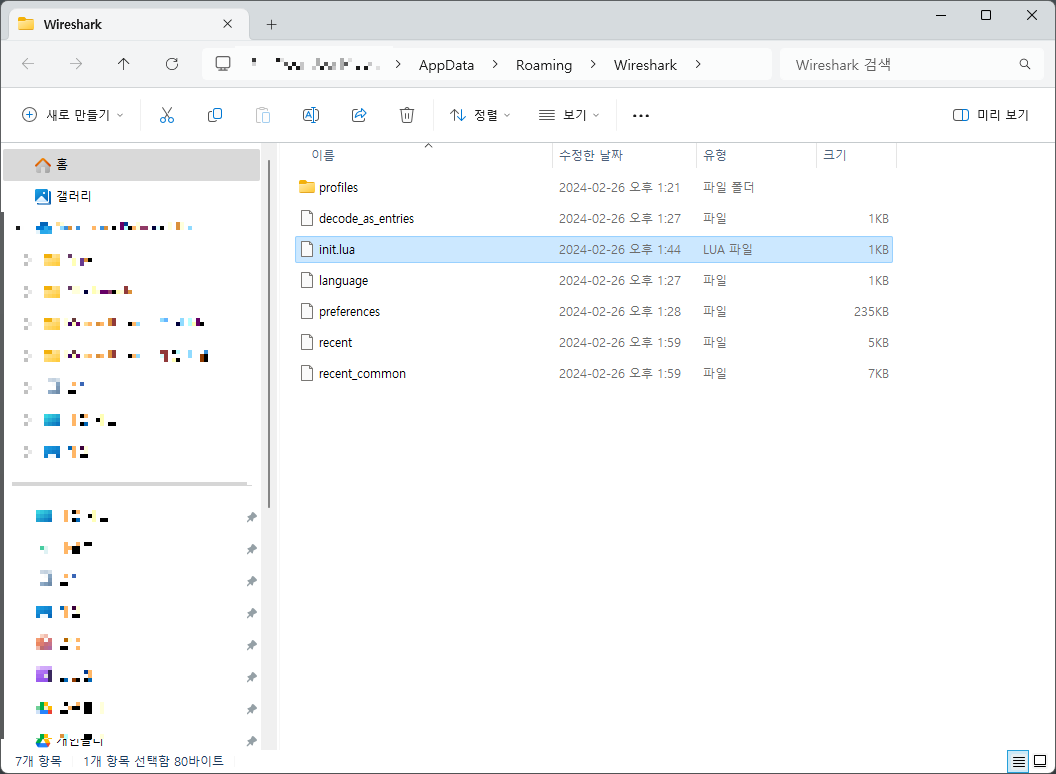The image size is (1056, 774).
Task: Switch to details view icon in status bar
Action: [x=1018, y=761]
